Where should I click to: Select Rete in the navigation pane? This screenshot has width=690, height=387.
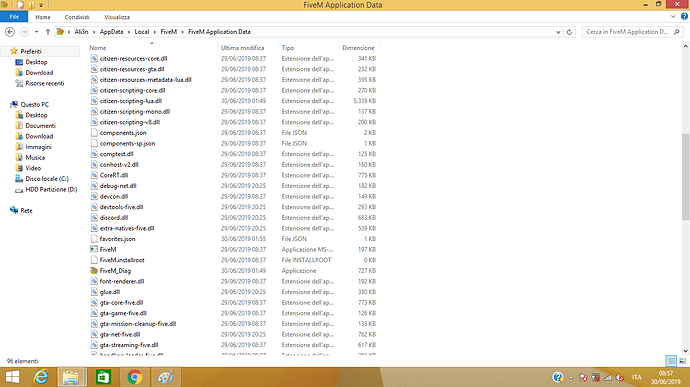pos(26,210)
